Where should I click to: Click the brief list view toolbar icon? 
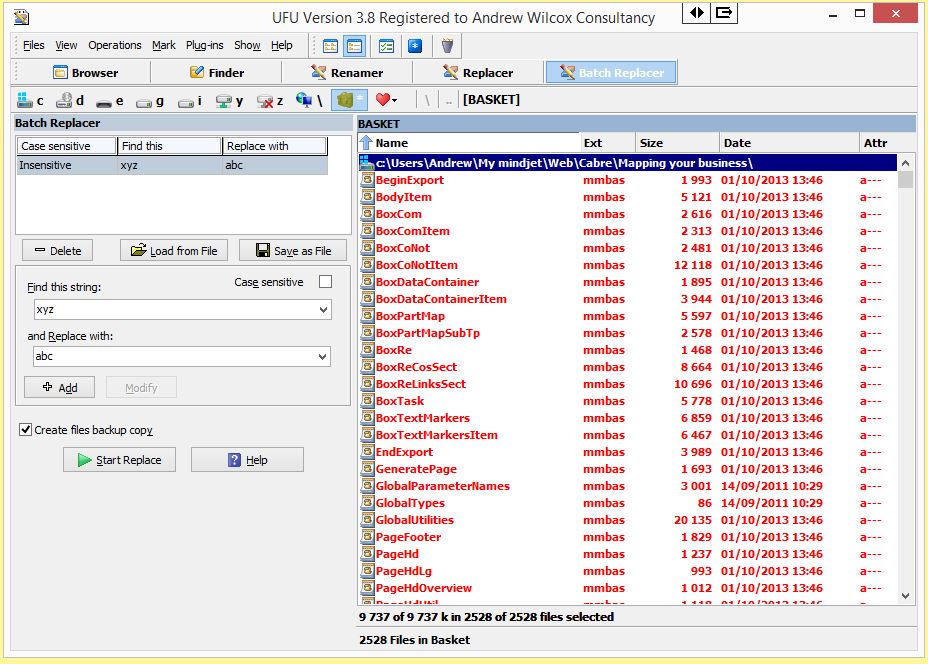(330, 46)
